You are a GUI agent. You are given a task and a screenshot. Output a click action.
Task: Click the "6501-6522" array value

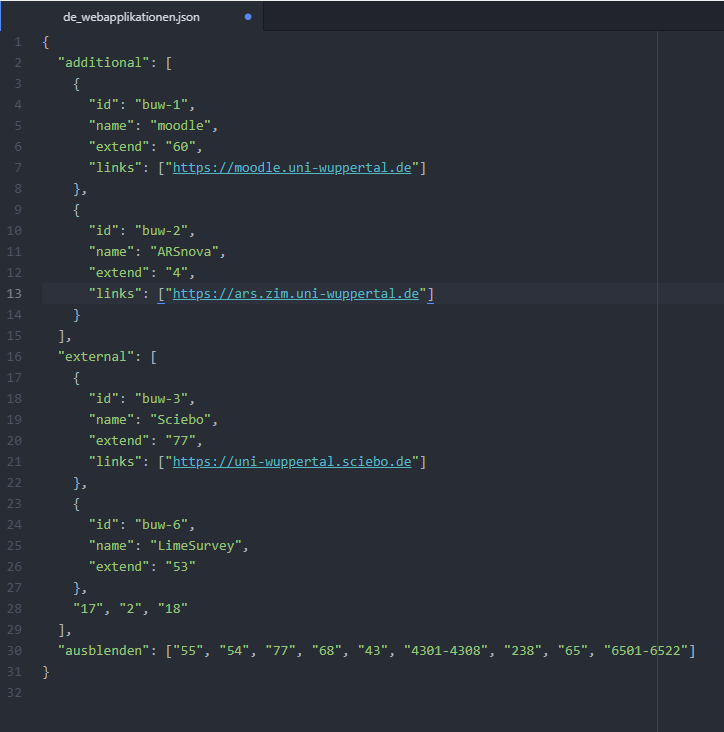click(x=646, y=651)
